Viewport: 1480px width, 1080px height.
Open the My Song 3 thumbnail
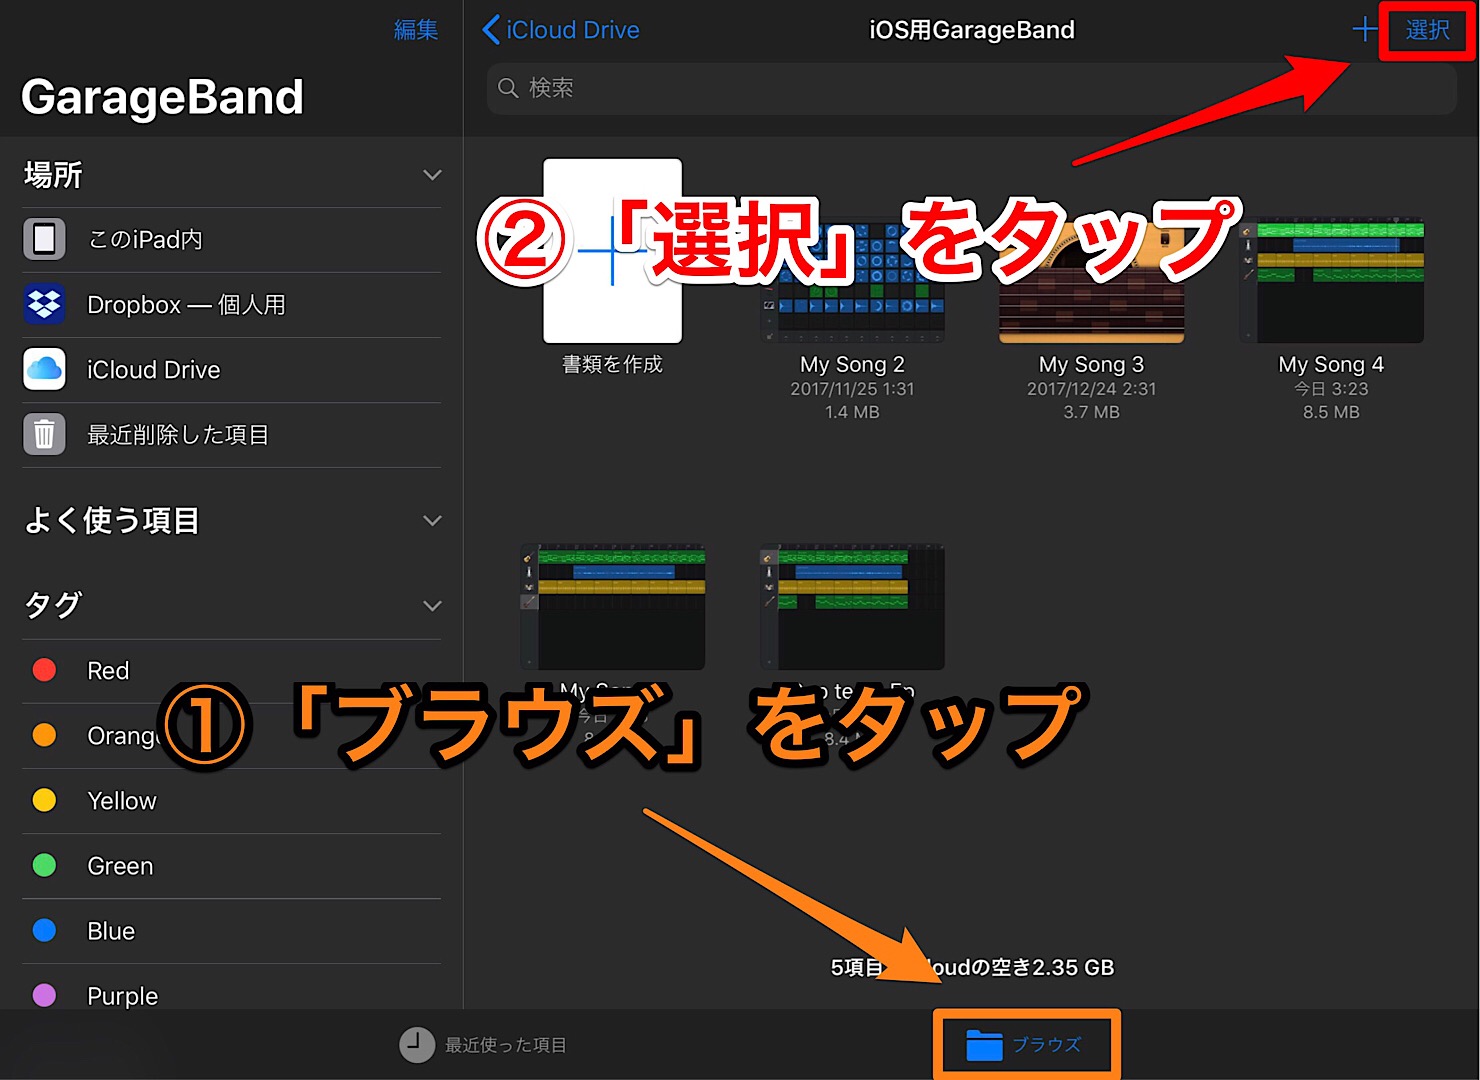pyautogui.click(x=1092, y=280)
